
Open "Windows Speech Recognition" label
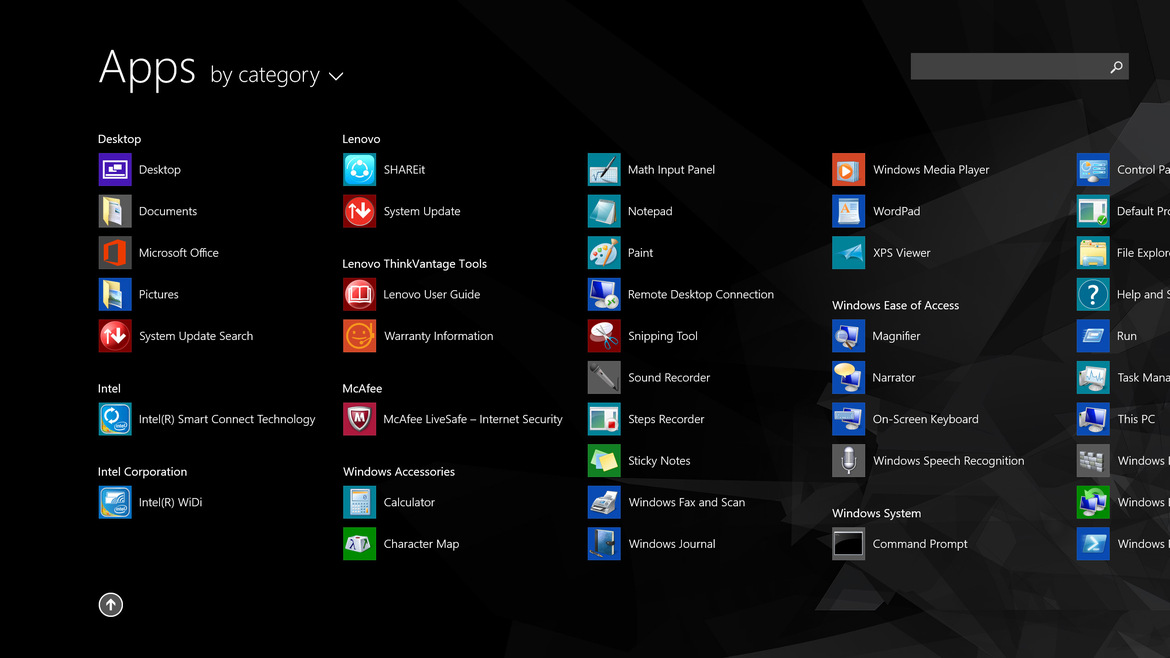coord(948,460)
